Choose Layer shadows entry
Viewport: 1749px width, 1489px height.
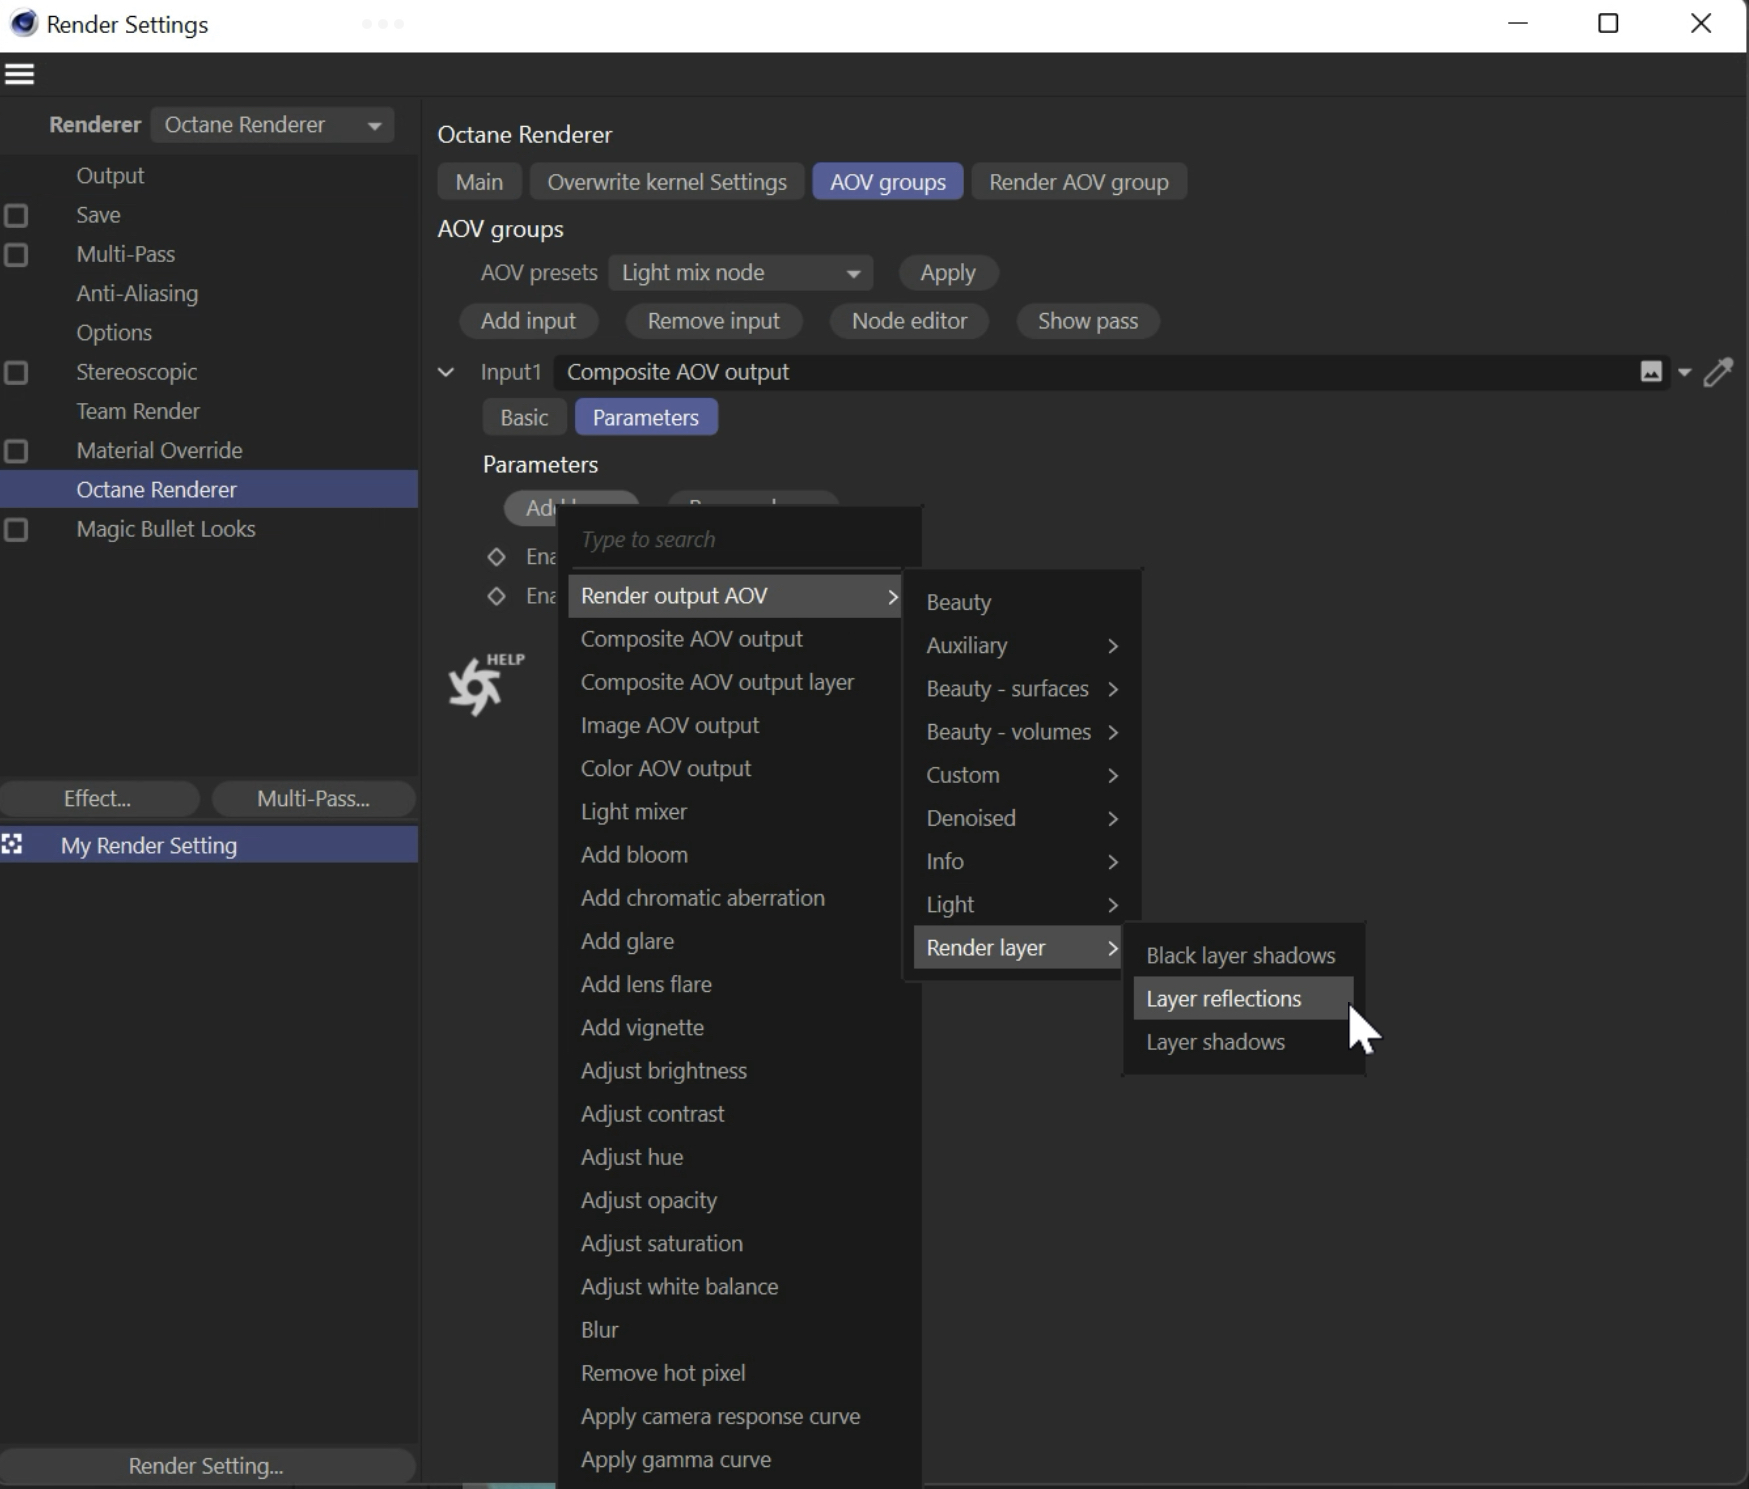(1243, 1042)
